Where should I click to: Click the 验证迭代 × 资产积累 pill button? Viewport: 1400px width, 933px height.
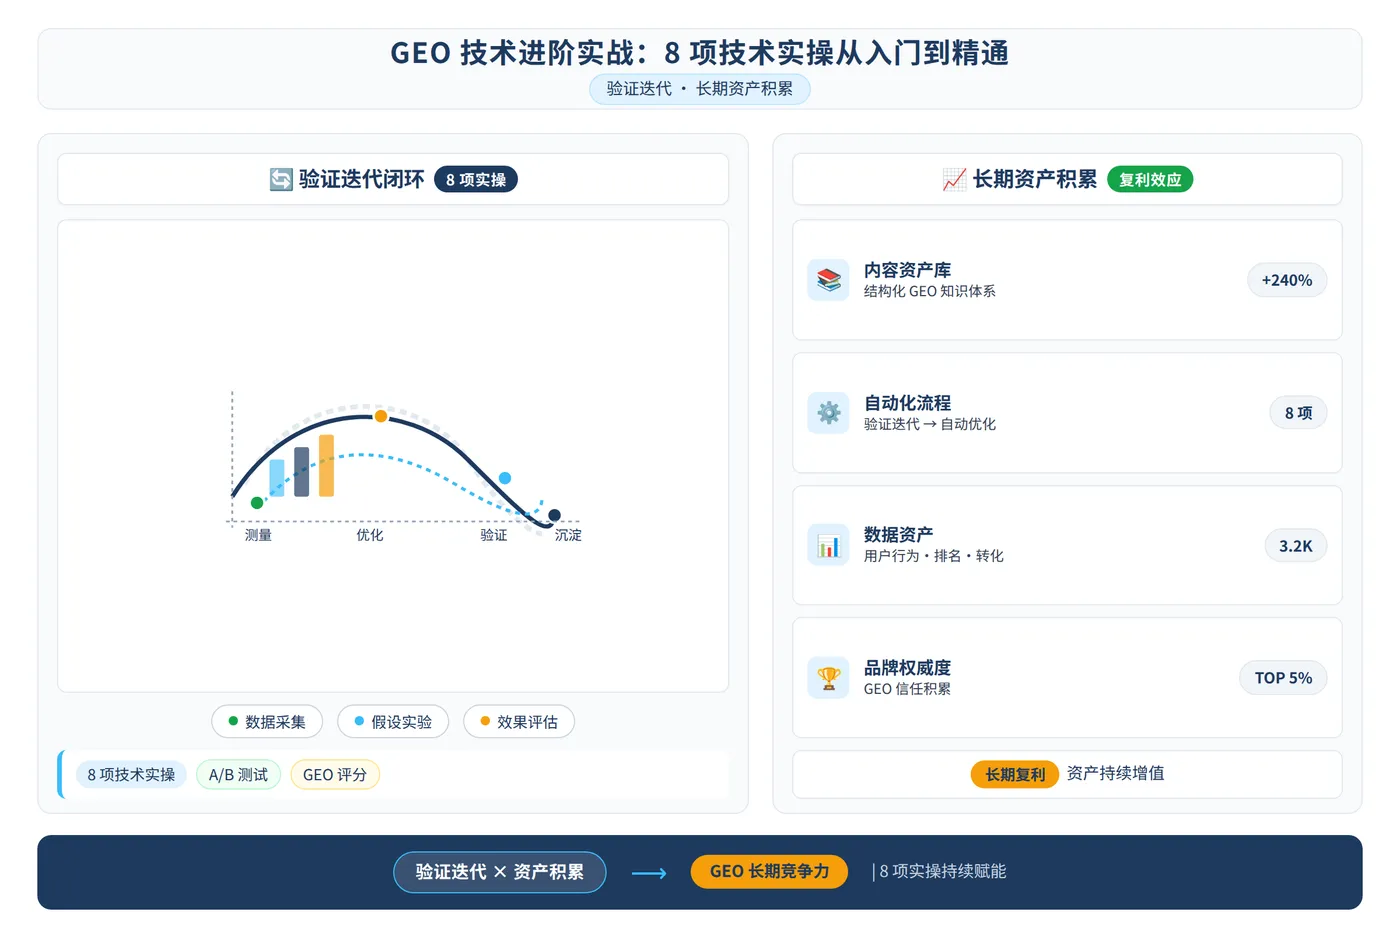(x=500, y=872)
